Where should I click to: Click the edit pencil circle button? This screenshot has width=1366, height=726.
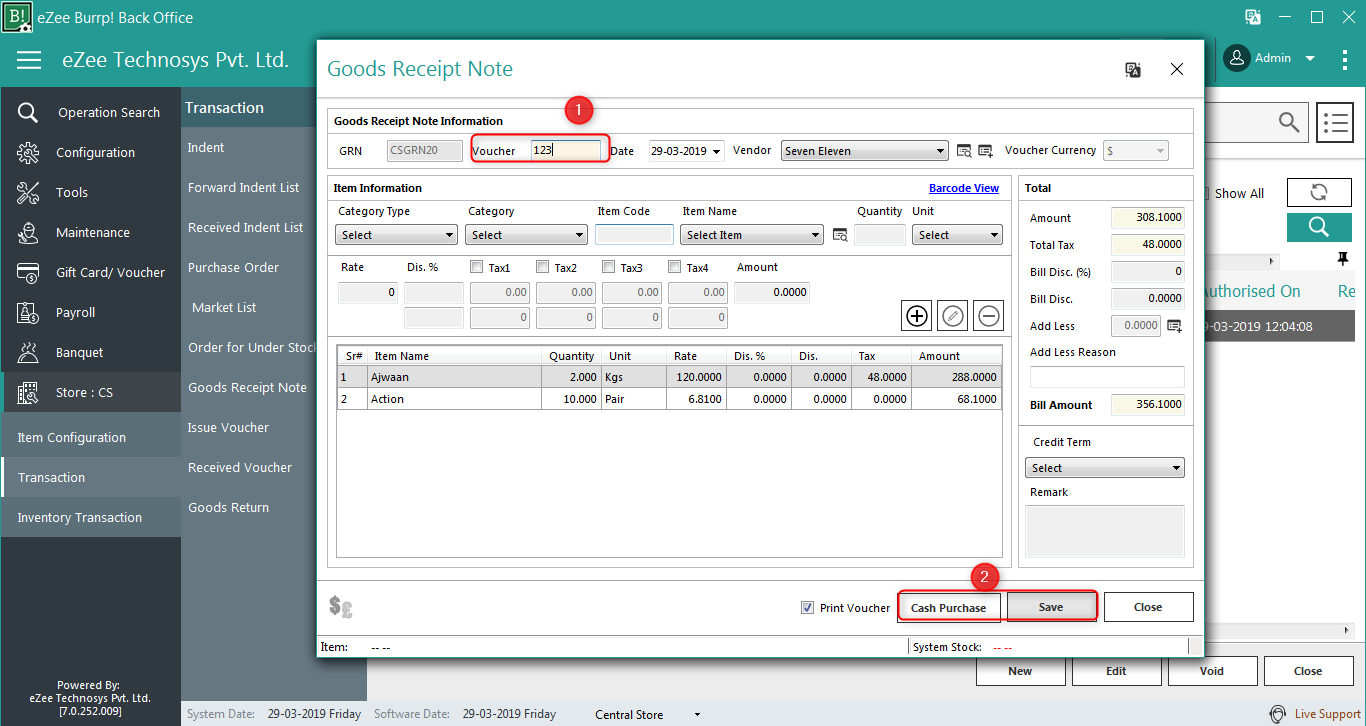[953, 316]
